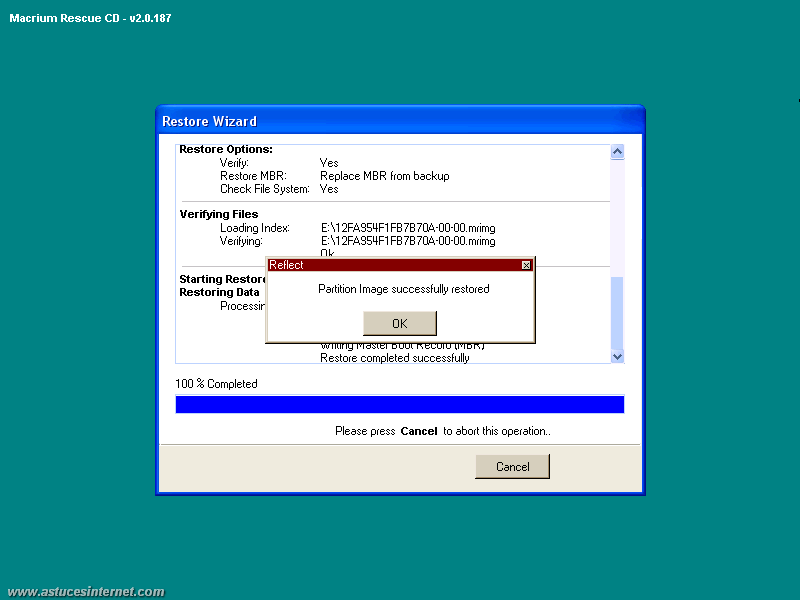Viewport: 800px width, 600px height.
Task: Click 'Partition Image successfully restored' message
Action: pyautogui.click(x=404, y=289)
